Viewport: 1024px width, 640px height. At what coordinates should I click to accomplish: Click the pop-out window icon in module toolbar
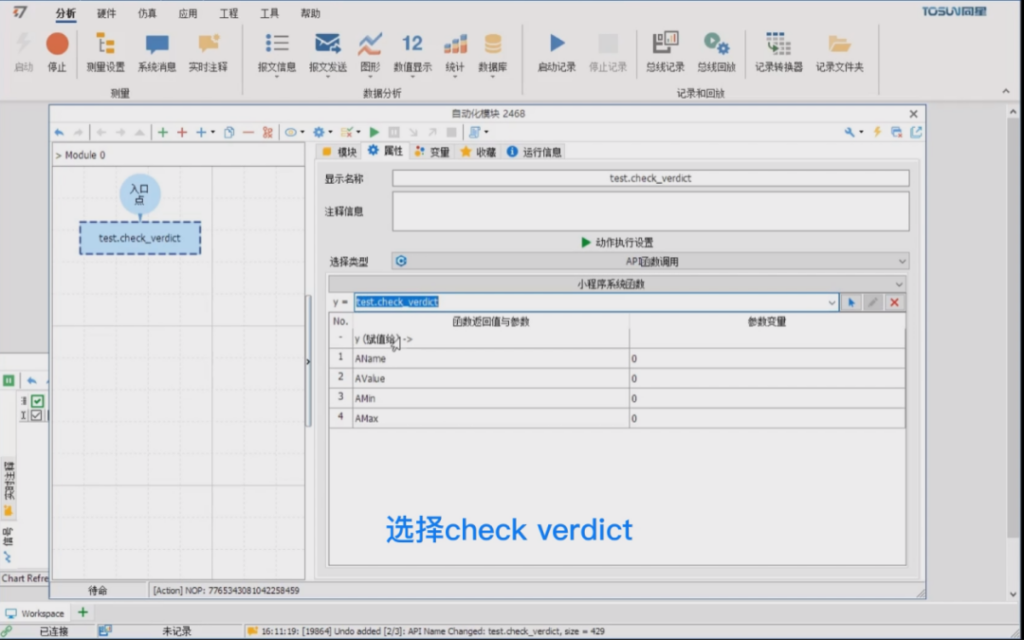coord(916,133)
